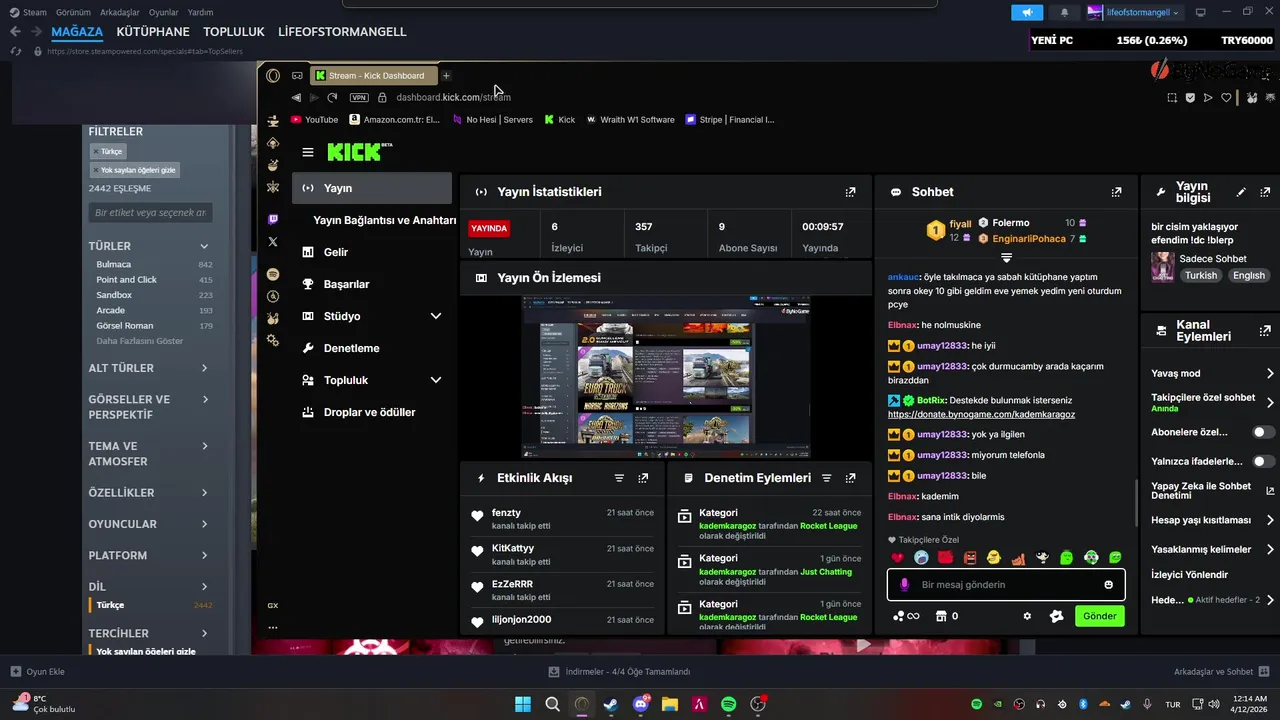The width and height of the screenshot is (1280, 720).
Task: Remove the Türkçe filter tag in Steam
Action: point(95,151)
